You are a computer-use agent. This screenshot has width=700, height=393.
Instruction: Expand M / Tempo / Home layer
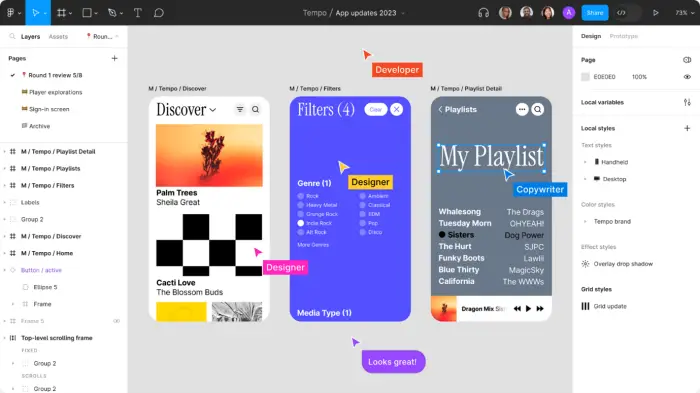[4, 253]
